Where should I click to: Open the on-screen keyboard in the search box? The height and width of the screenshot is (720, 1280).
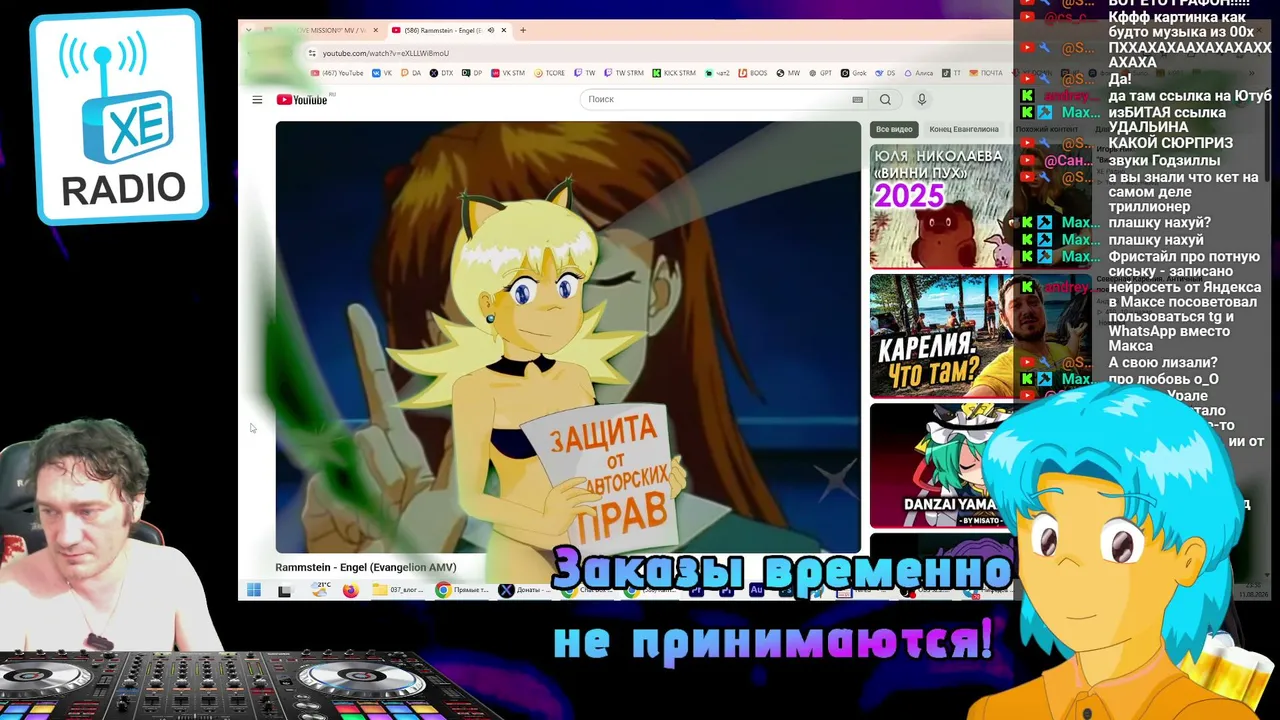pyautogui.click(x=857, y=100)
